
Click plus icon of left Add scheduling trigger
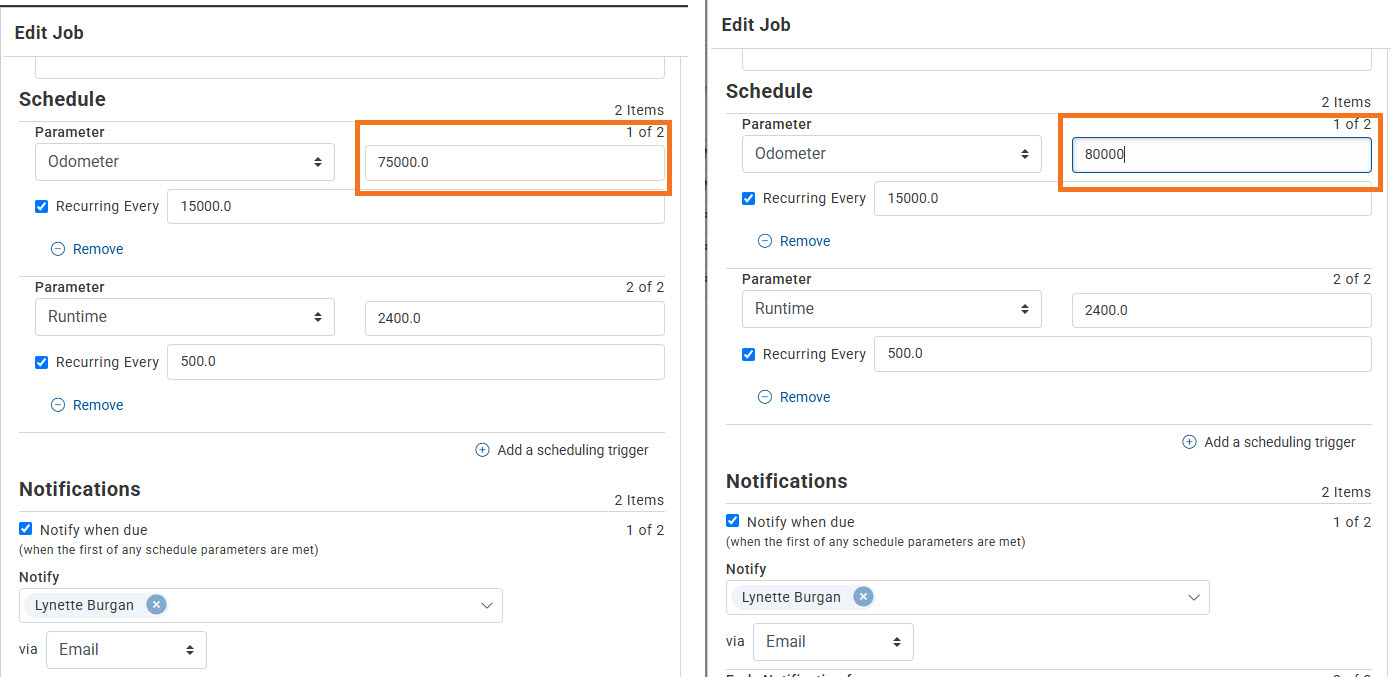482,450
